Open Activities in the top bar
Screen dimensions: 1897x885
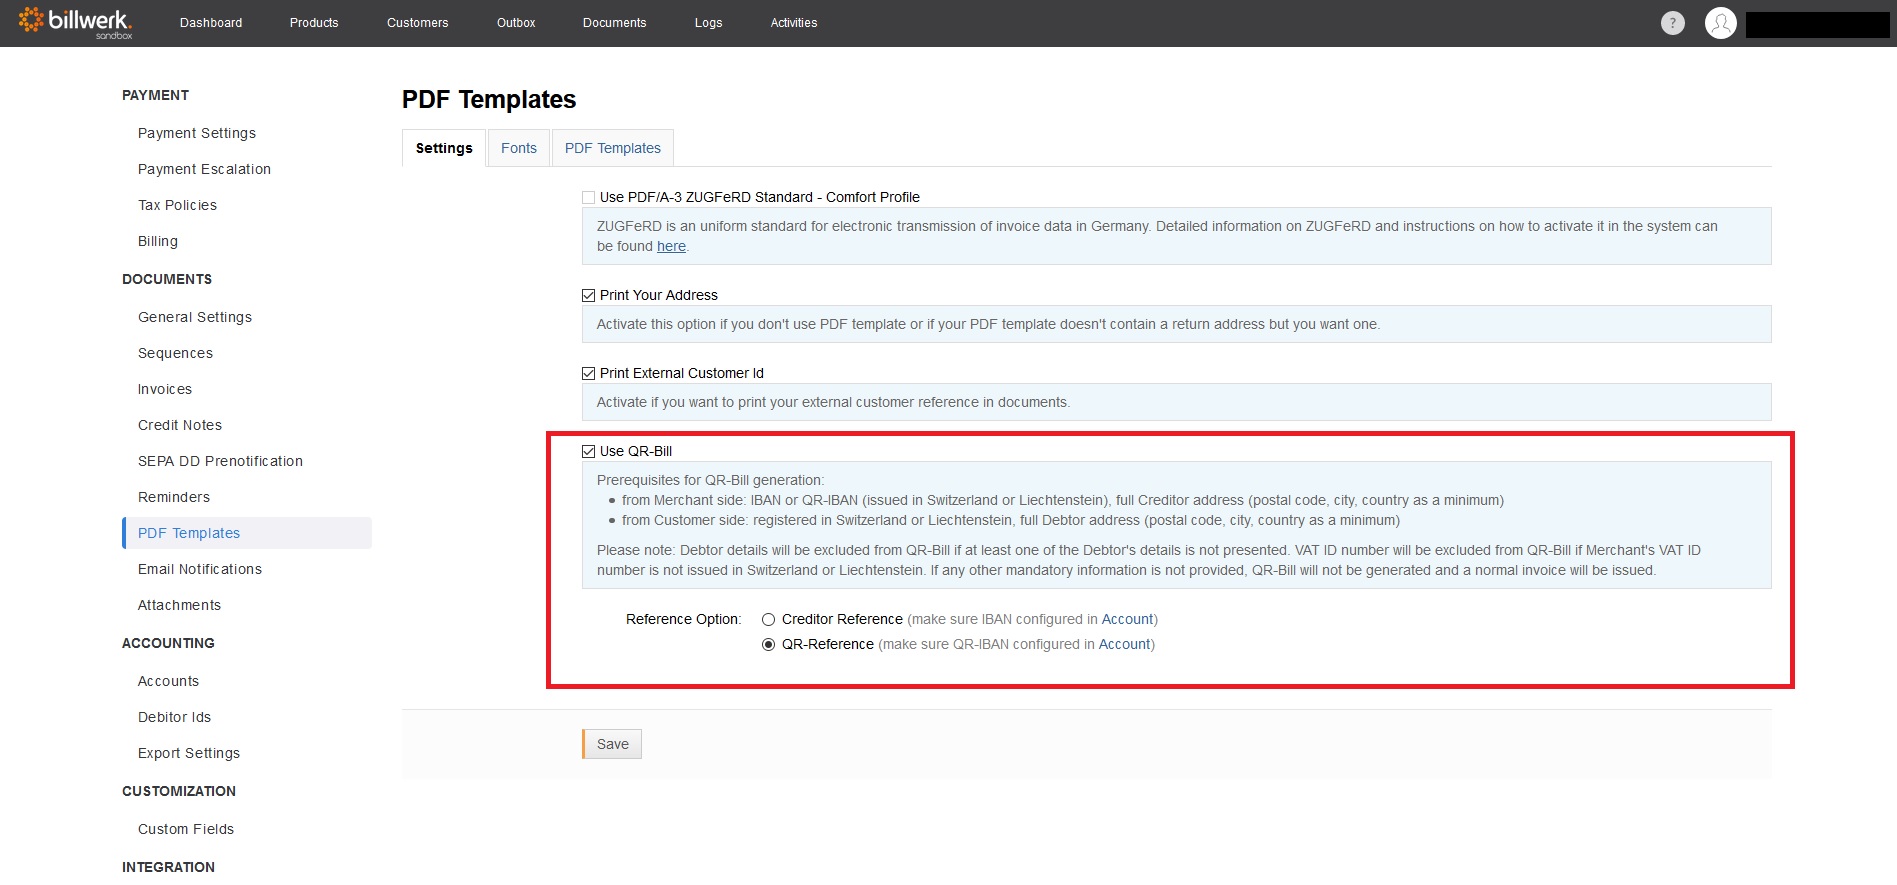point(794,23)
